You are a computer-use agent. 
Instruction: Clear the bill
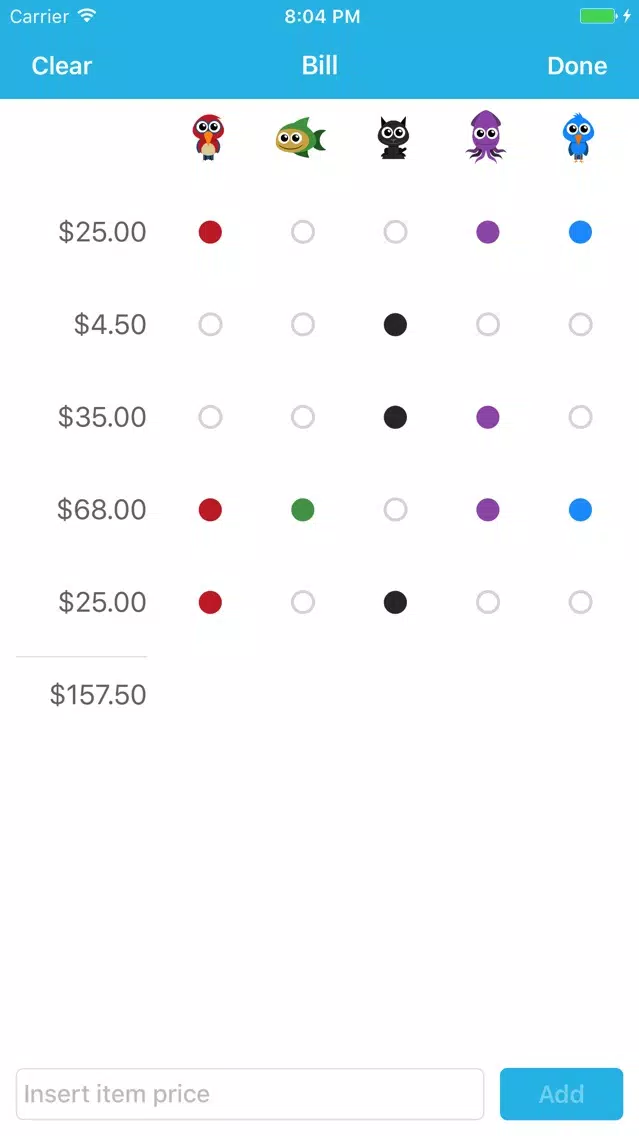[x=62, y=66]
